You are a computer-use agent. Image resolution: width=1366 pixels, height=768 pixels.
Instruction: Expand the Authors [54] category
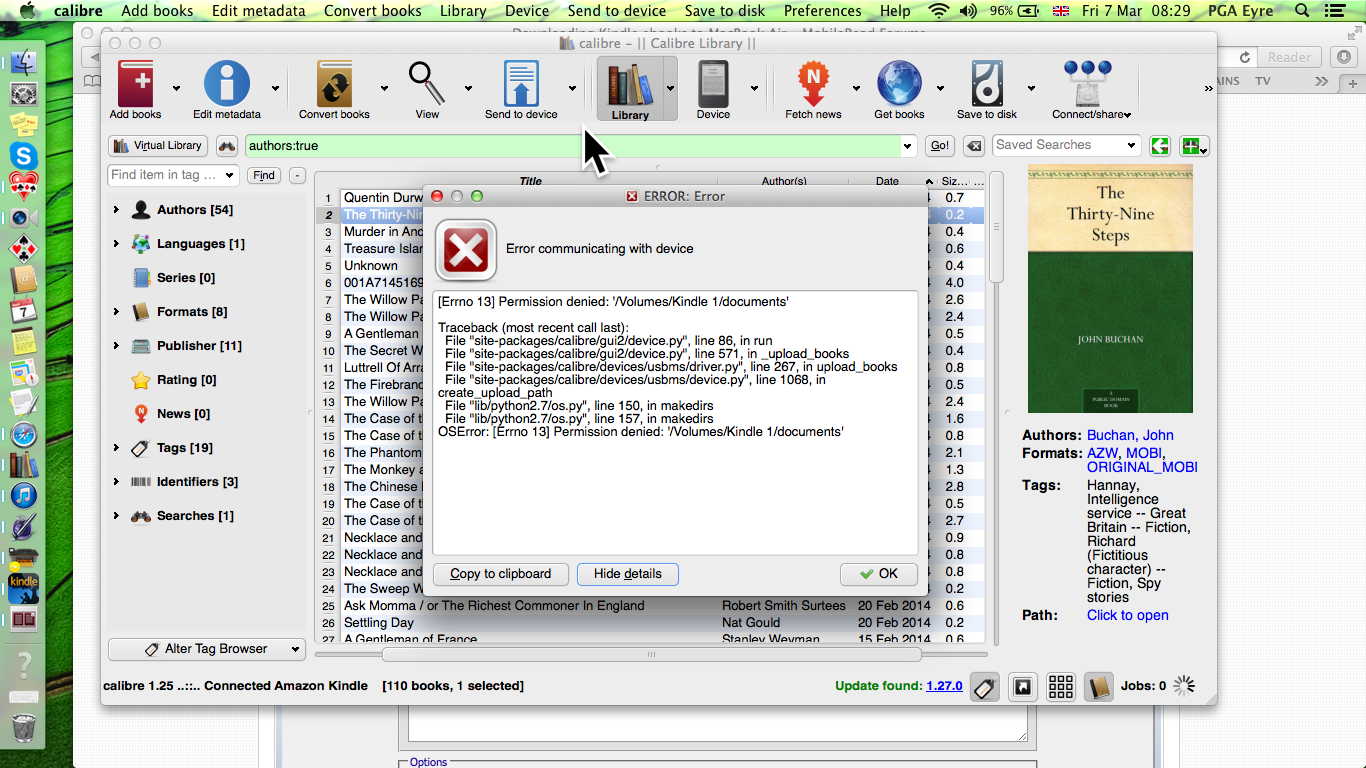point(116,210)
